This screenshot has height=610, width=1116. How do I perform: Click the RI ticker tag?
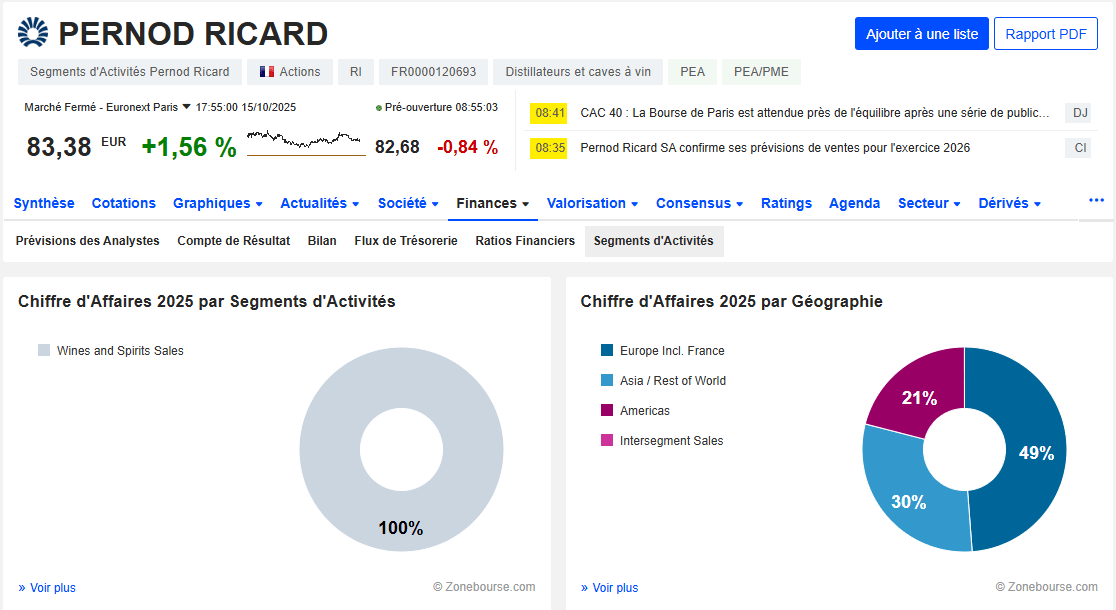(x=356, y=72)
